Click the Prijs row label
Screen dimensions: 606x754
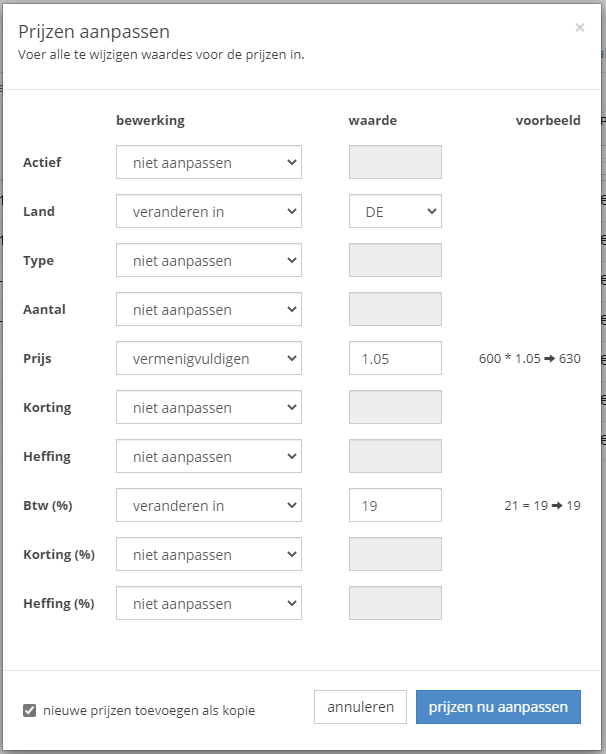37,359
